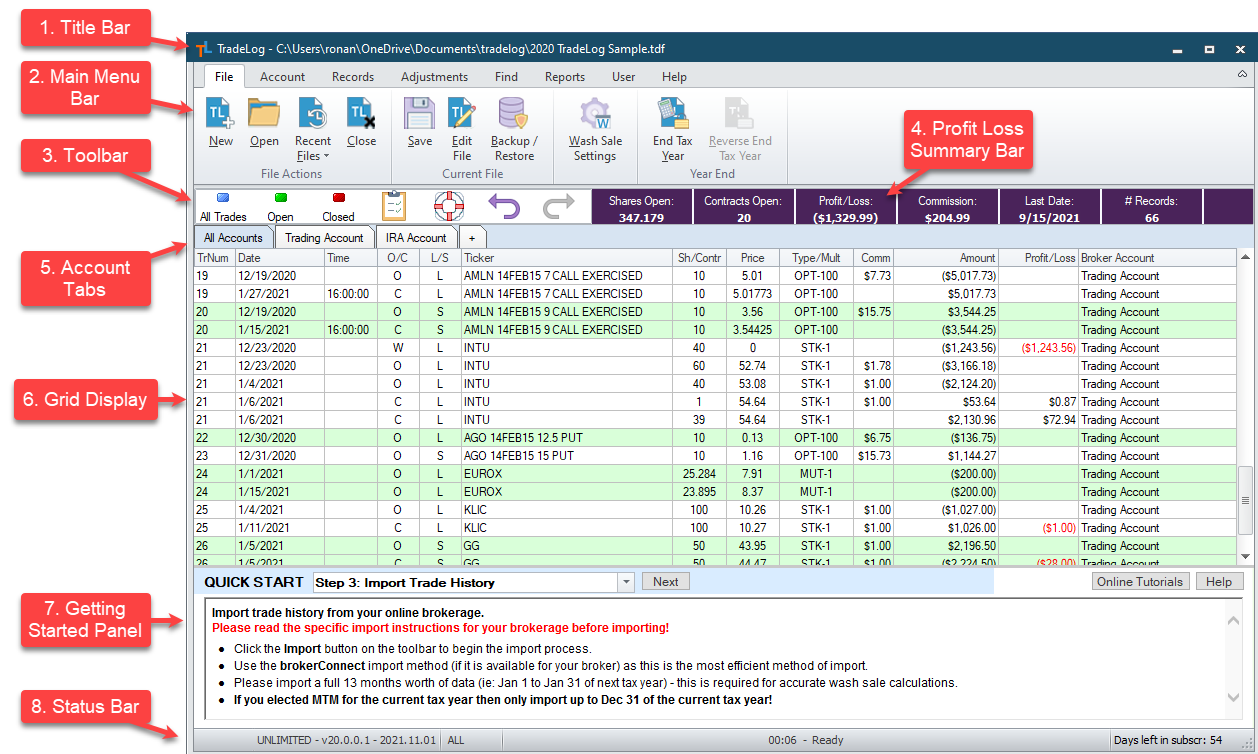Select the Trading Account tab
1258x754 pixels.
pyautogui.click(x=324, y=238)
